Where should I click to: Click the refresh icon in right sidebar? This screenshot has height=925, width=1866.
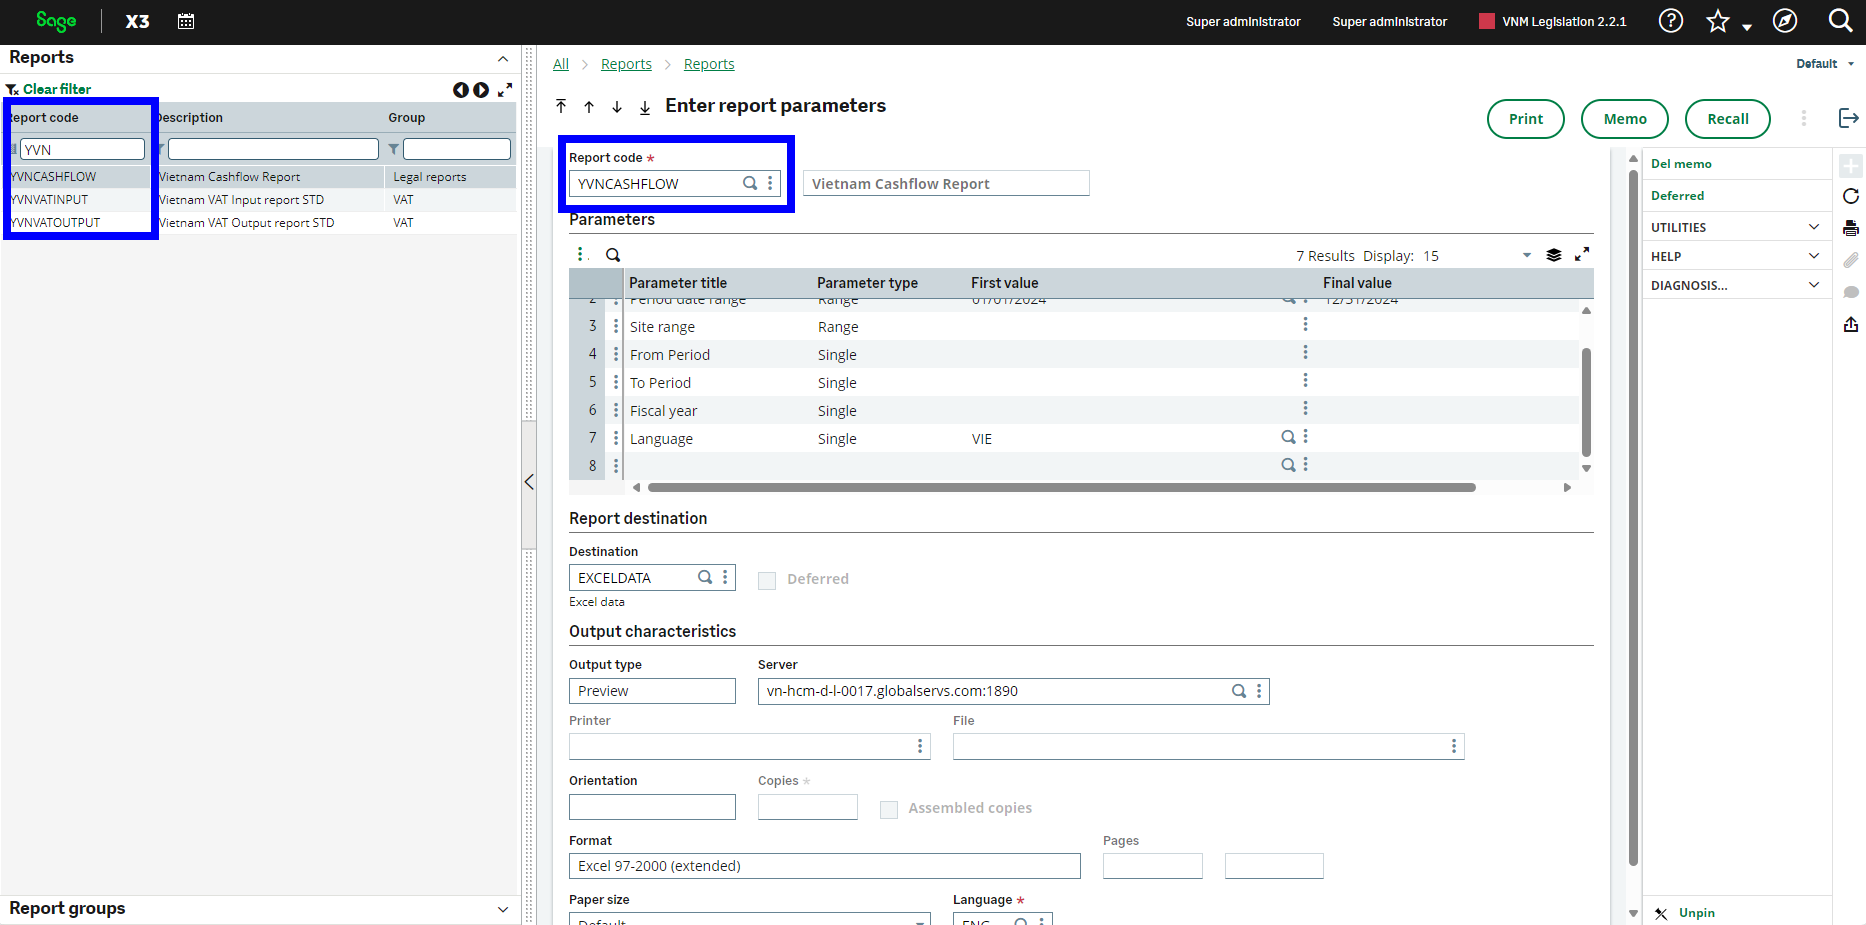click(x=1851, y=196)
